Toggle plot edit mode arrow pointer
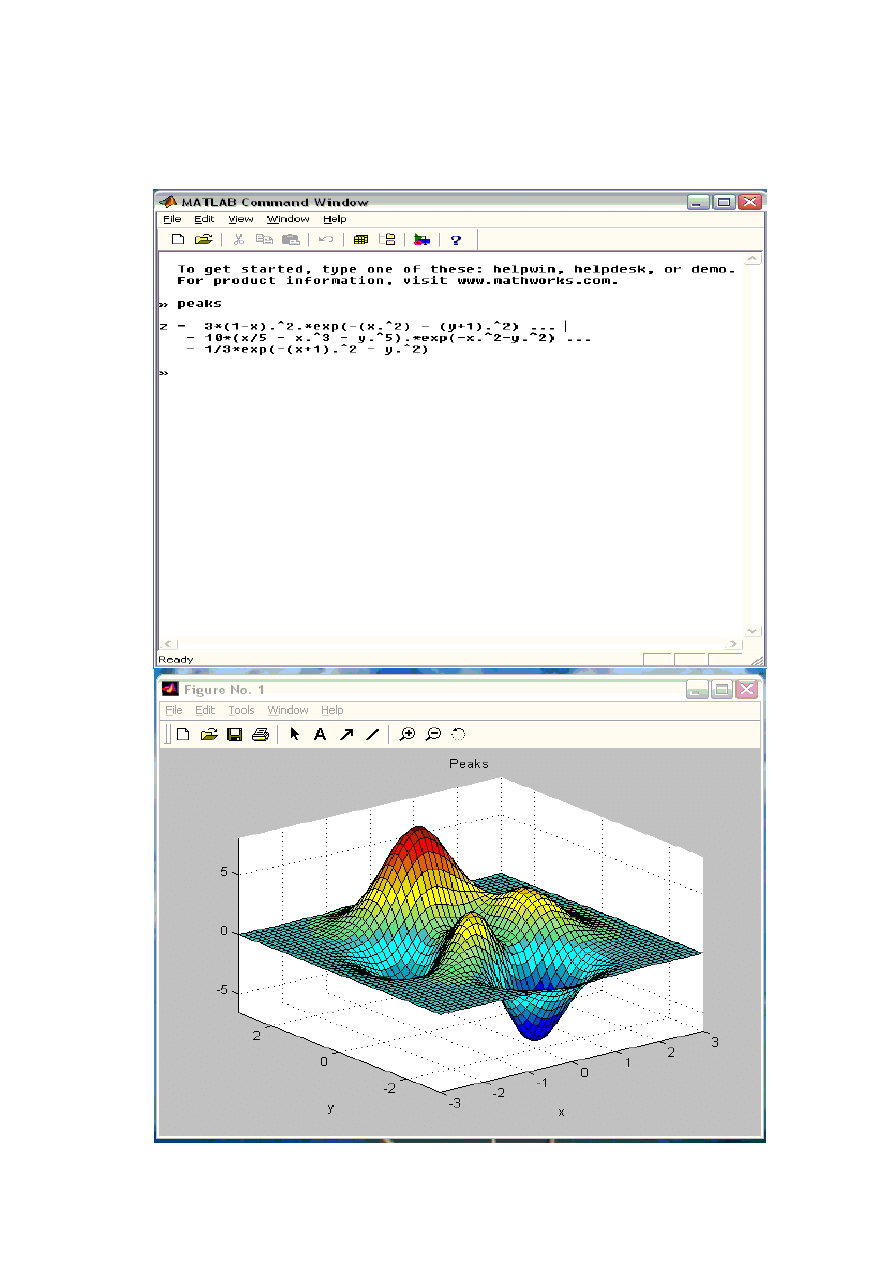This screenshot has height=1263, width=893. 294,734
